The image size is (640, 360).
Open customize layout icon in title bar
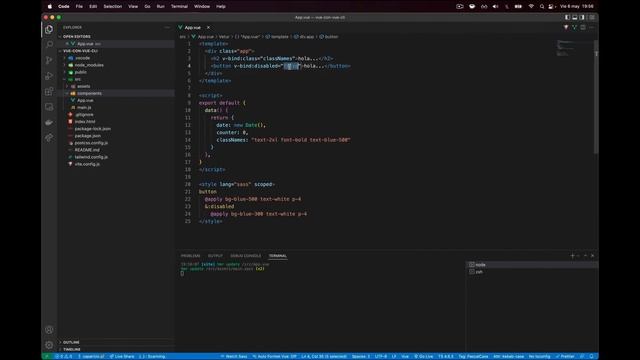coord(591,18)
